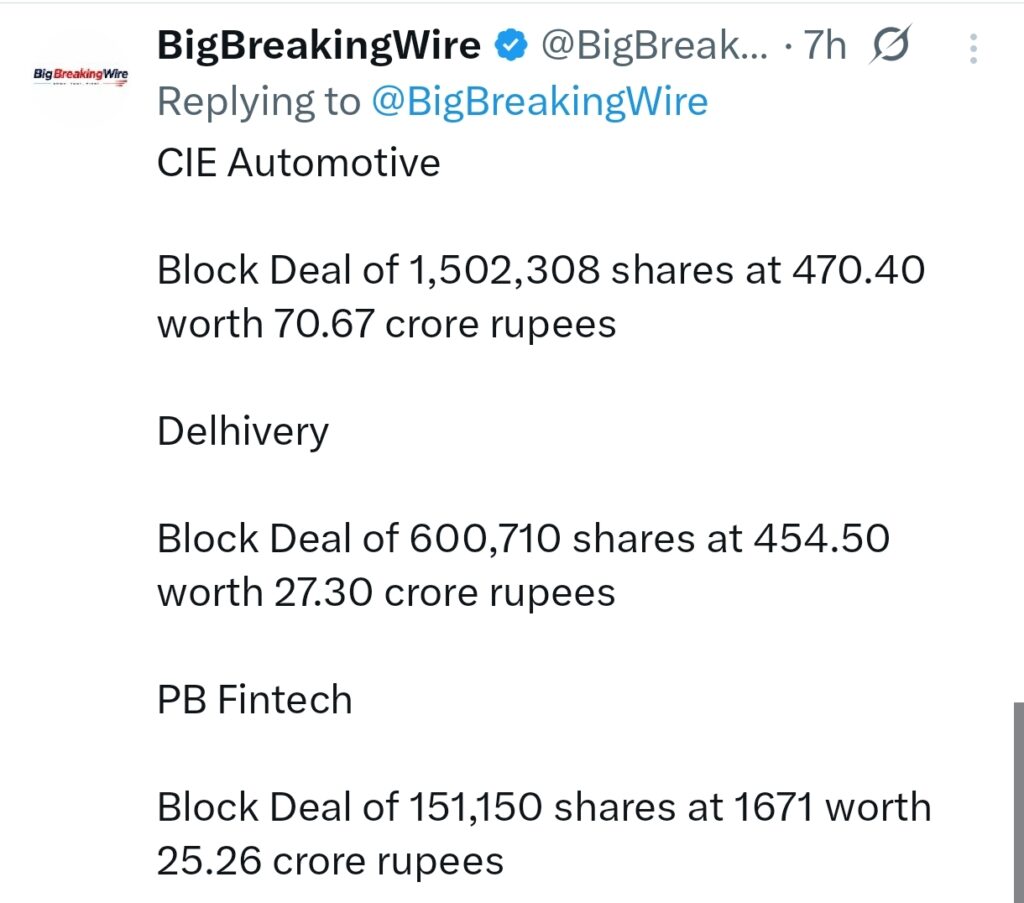Click the verified checkmark to view verification info

(513, 45)
